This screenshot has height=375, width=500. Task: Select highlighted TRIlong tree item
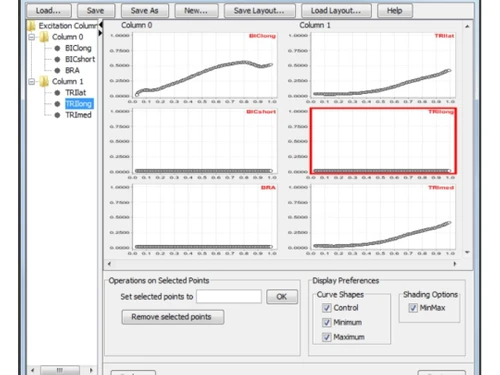[79, 104]
